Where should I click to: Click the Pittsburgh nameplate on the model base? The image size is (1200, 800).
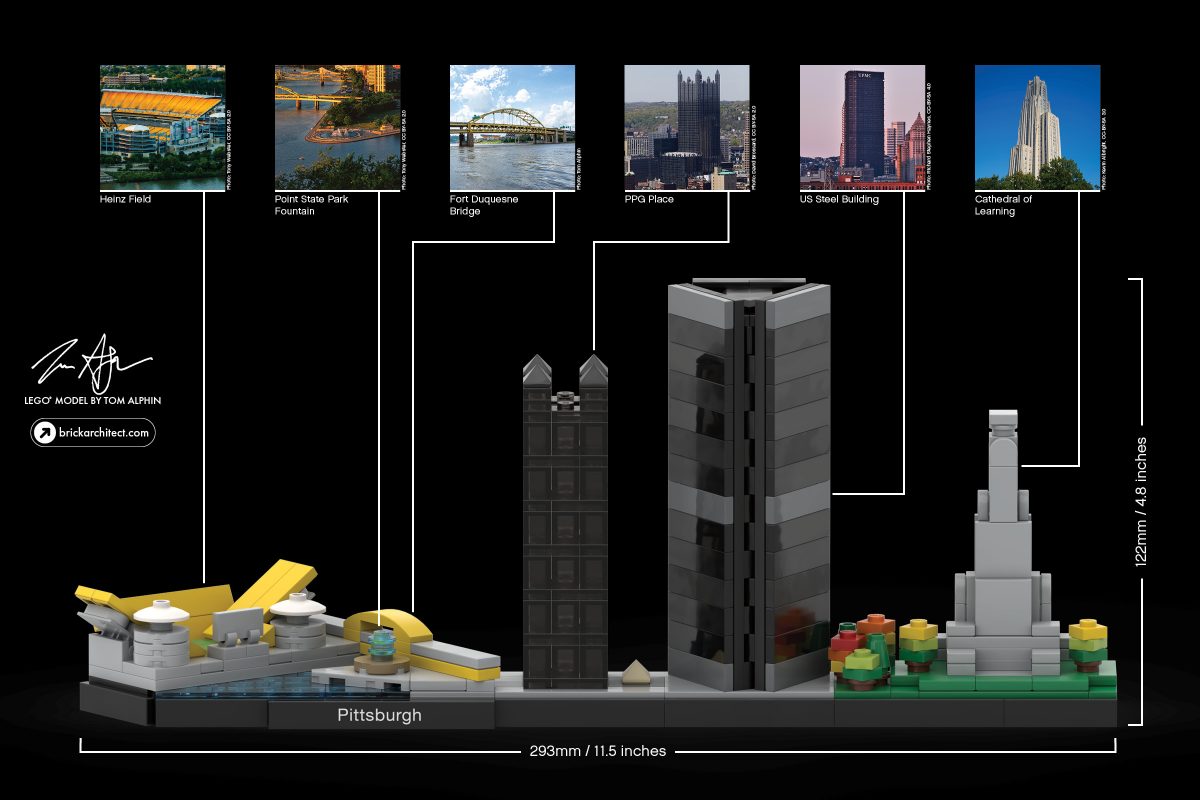[378, 715]
